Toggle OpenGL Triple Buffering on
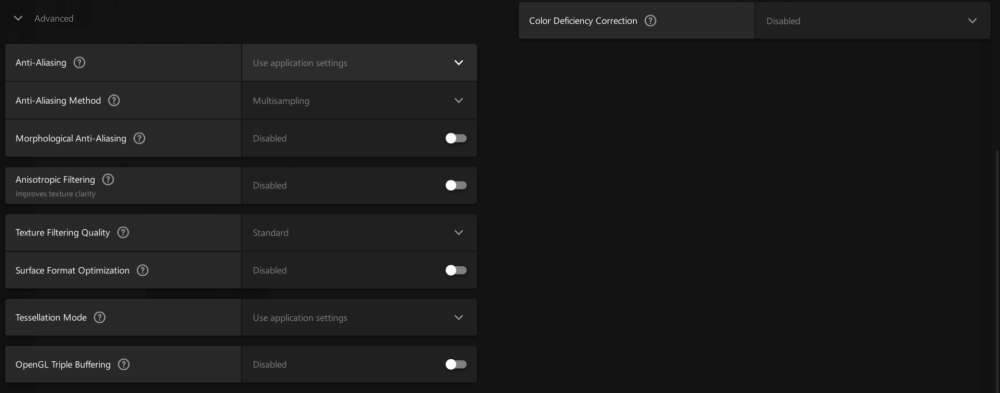The width and height of the screenshot is (1000, 393). [456, 364]
